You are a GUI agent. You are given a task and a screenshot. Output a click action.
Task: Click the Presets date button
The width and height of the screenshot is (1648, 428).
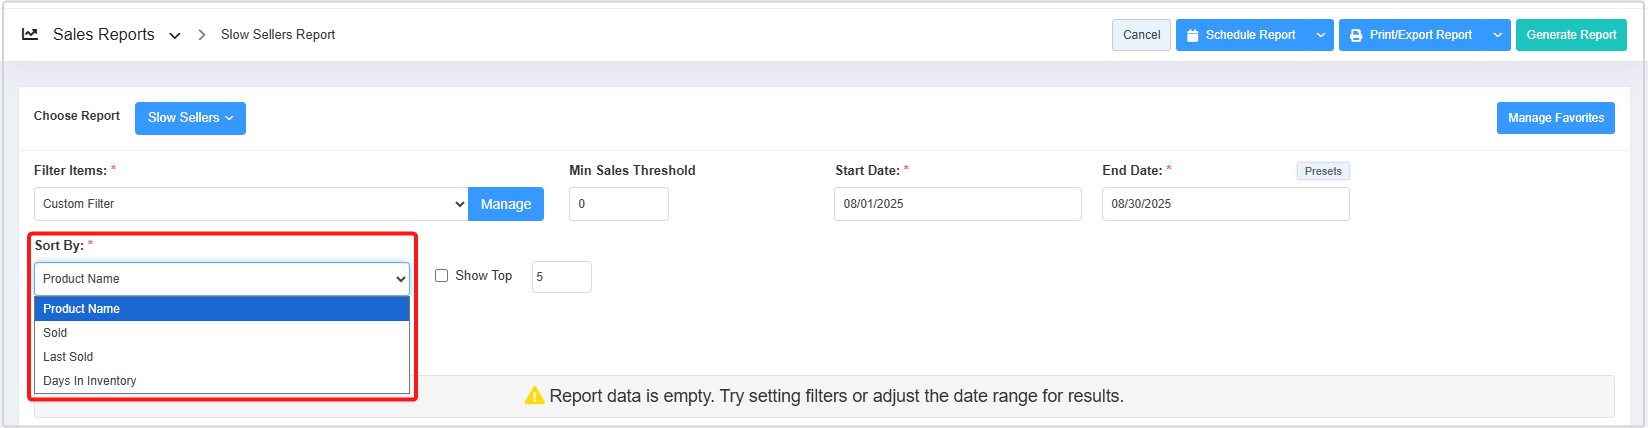(1323, 171)
